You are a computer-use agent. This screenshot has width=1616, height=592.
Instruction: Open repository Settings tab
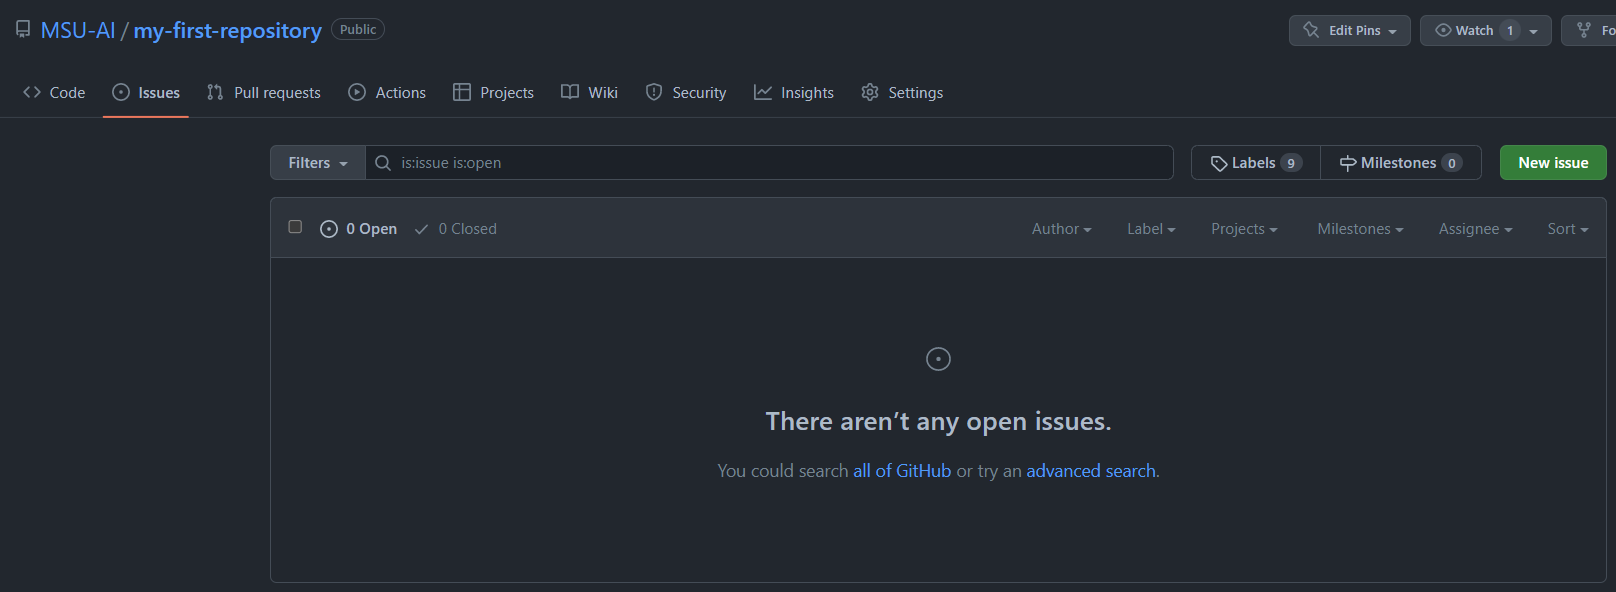tap(902, 92)
